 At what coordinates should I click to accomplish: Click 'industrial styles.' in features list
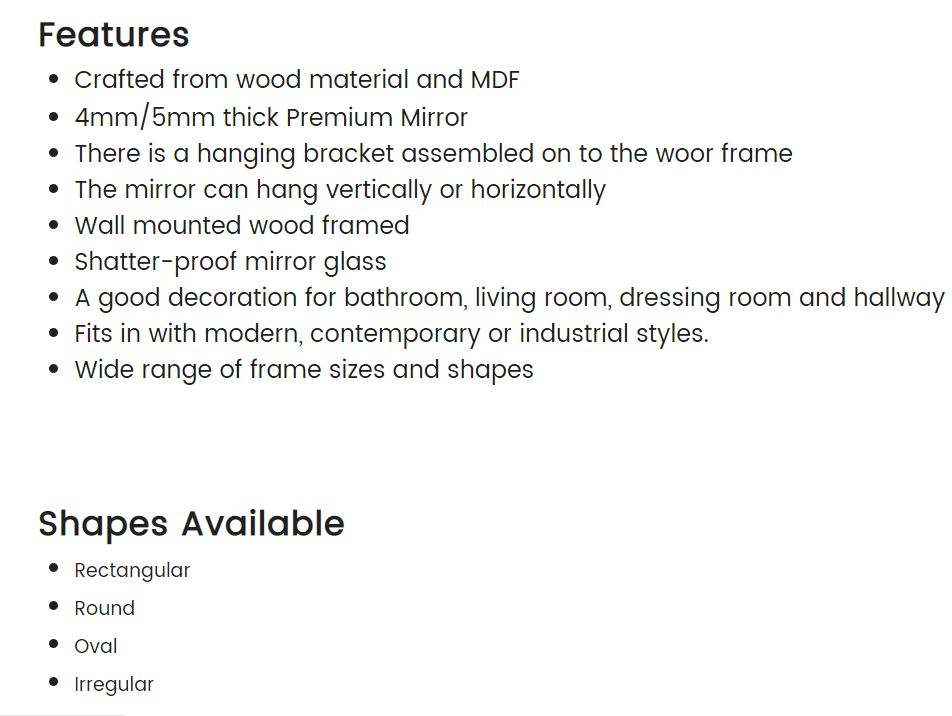[614, 334]
